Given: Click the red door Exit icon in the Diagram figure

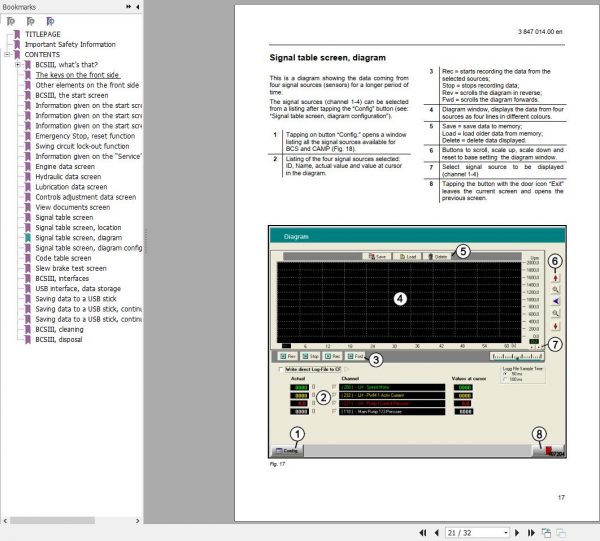Looking at the screenshot, I should pos(549,451).
